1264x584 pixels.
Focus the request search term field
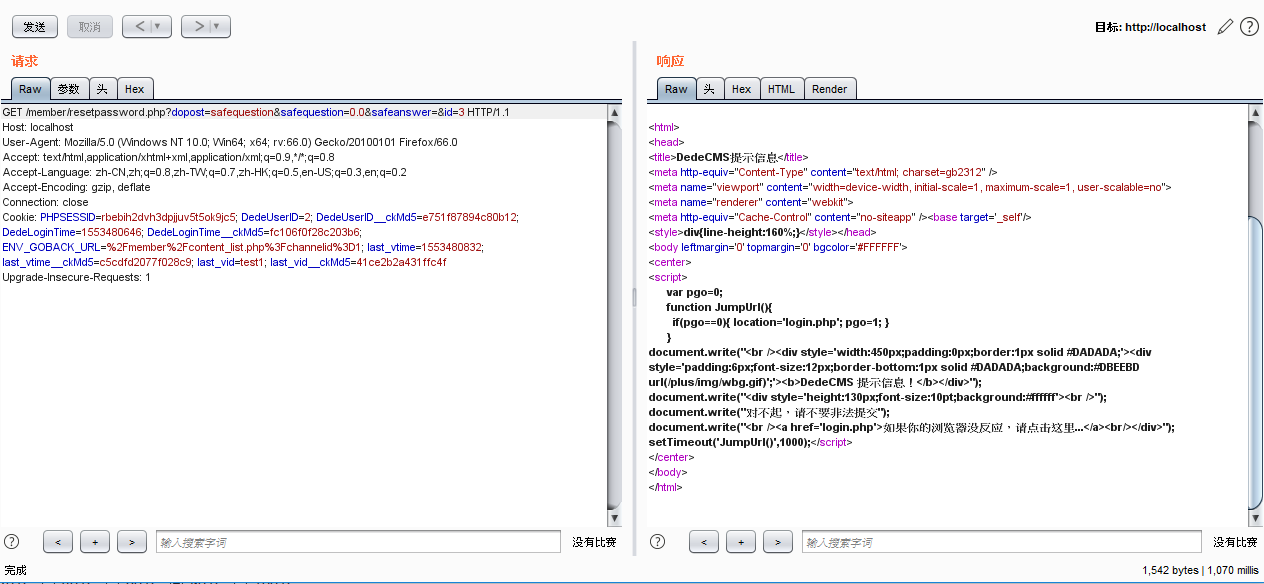(x=358, y=542)
